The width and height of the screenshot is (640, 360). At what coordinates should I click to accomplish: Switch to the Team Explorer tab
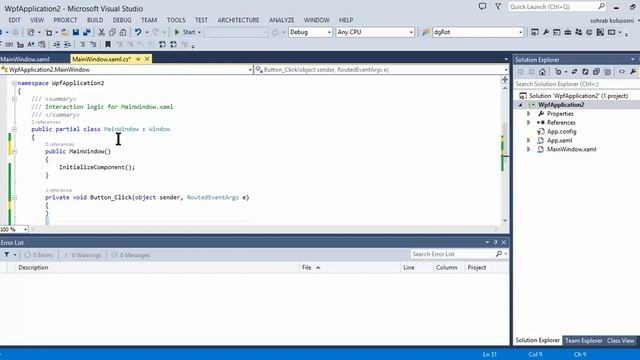click(583, 340)
